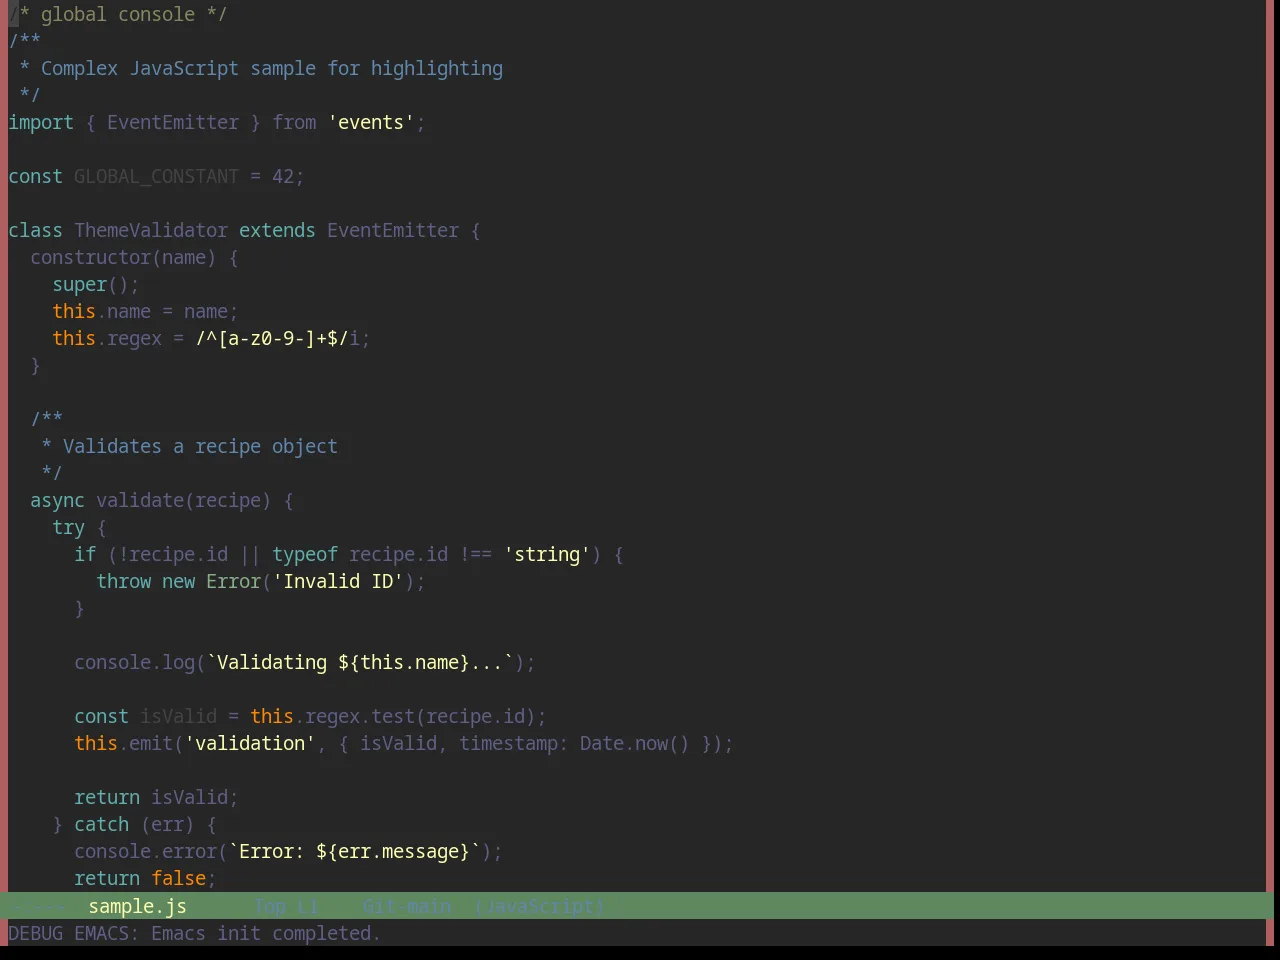Click 'Date.now()' call
Screen dimensions: 1280x960
point(635,743)
